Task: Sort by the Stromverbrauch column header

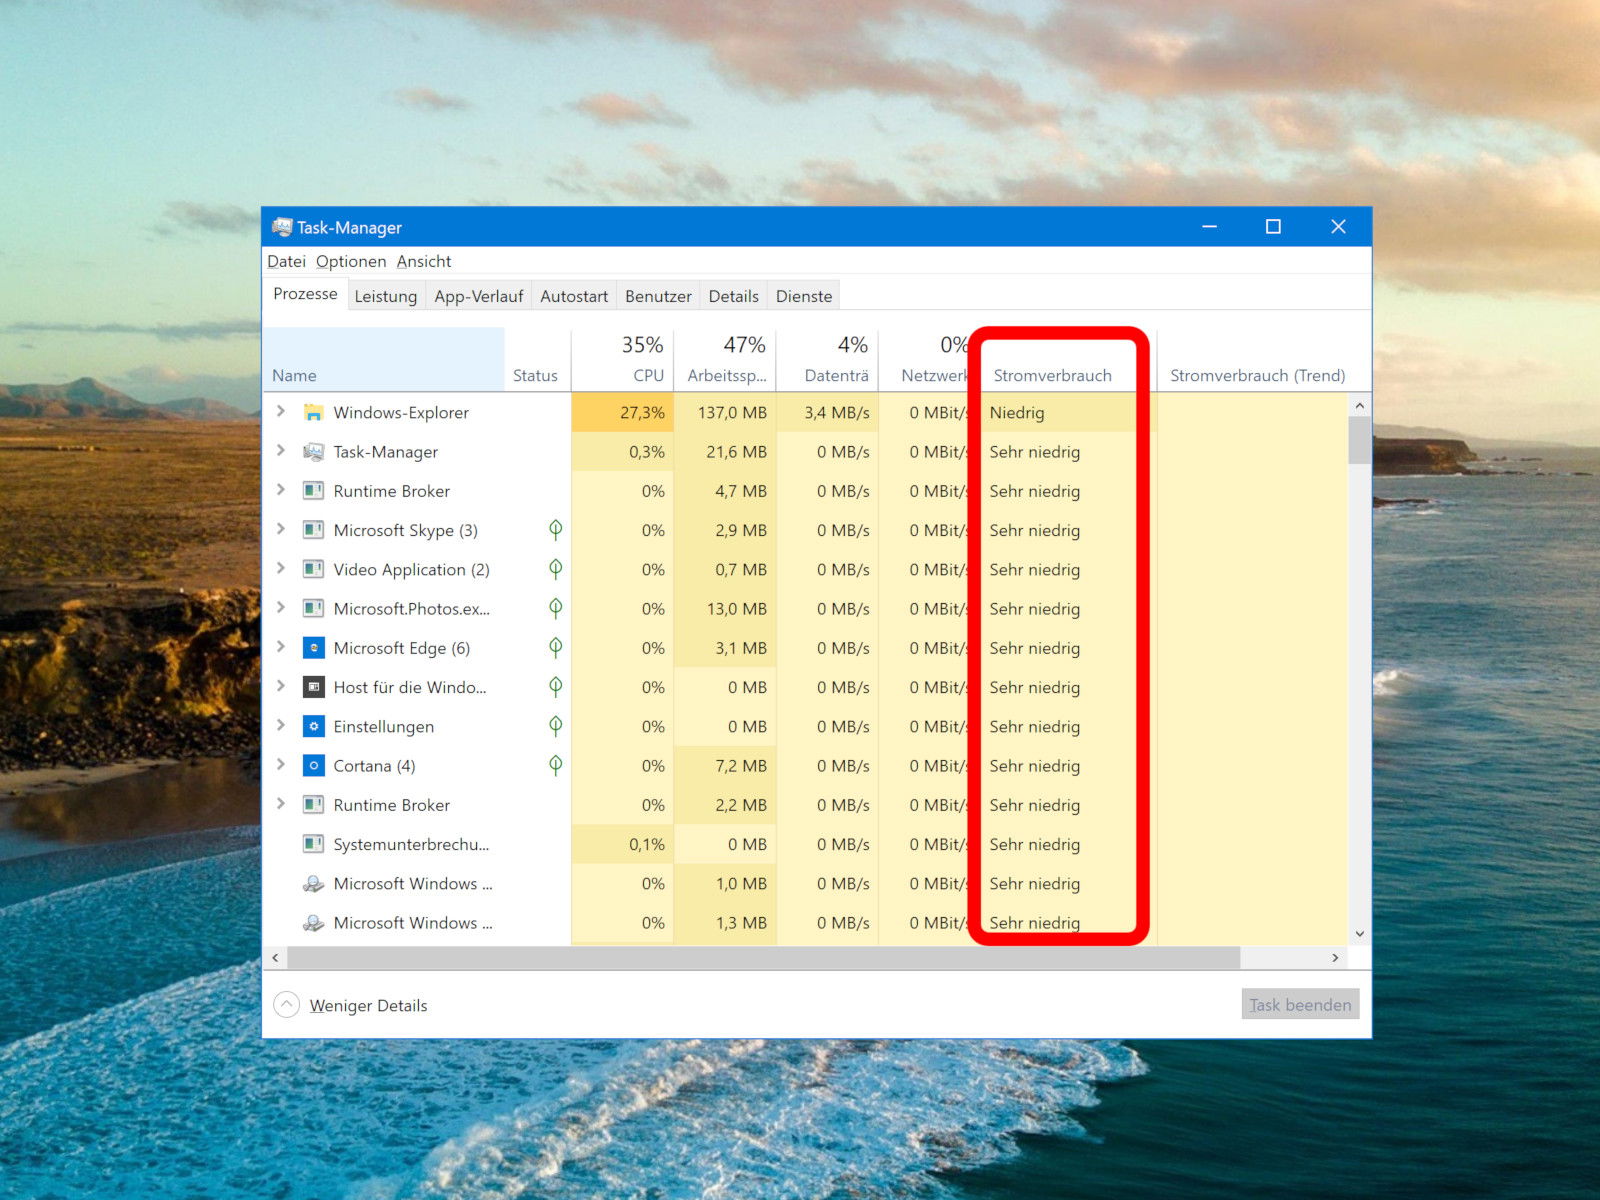Action: tap(1062, 360)
